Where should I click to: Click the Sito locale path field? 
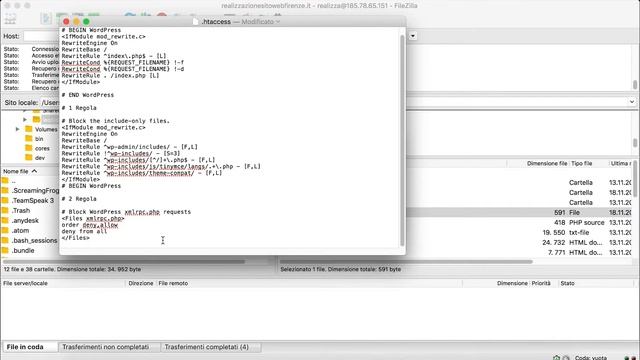50,102
